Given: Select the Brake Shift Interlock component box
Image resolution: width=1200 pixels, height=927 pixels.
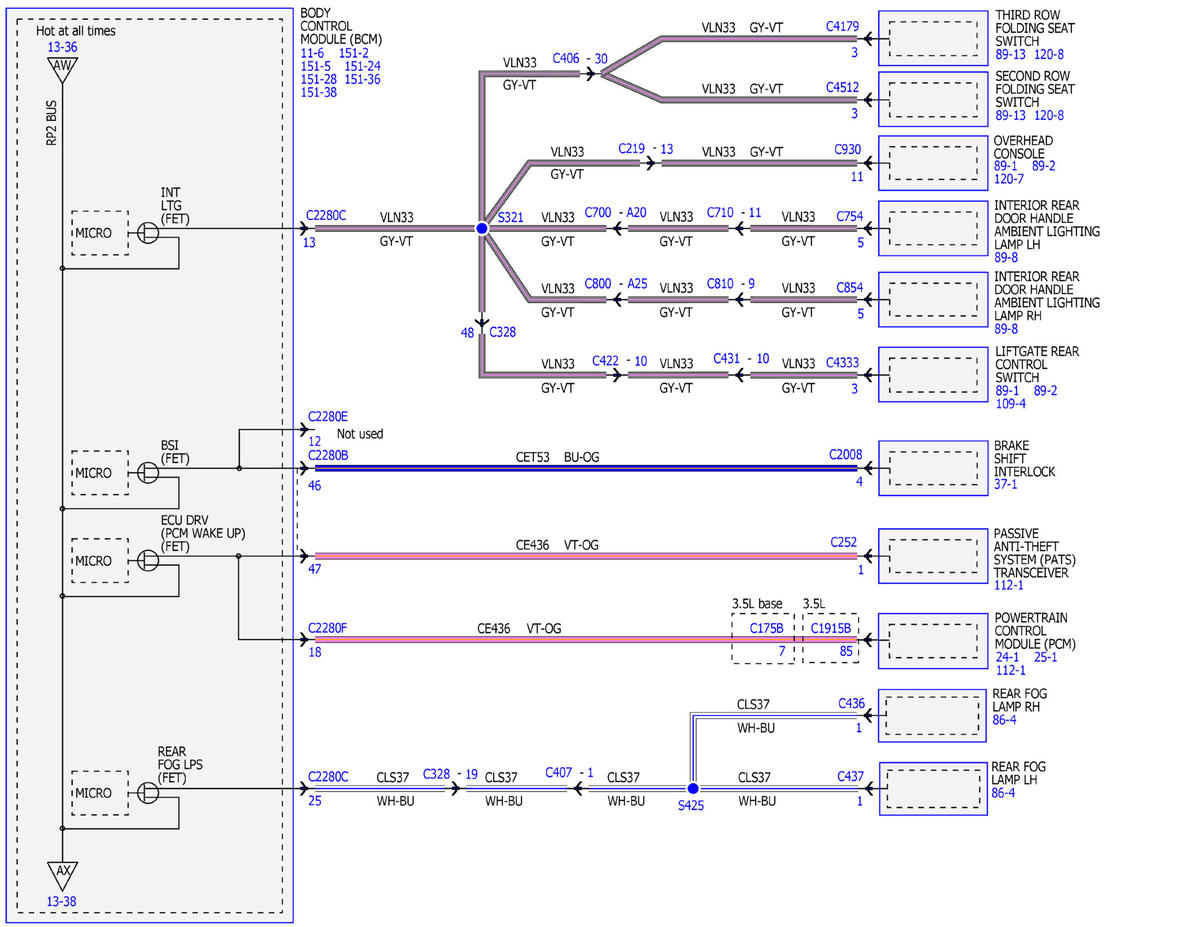Looking at the screenshot, I should pos(933,468).
